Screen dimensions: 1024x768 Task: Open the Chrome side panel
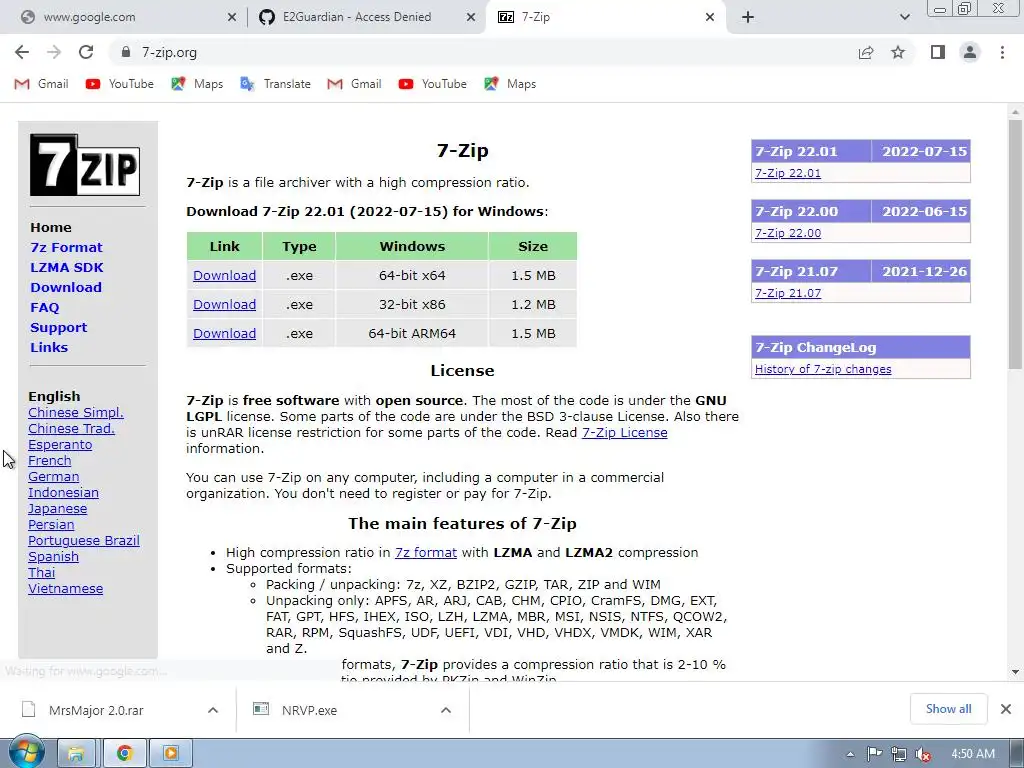tap(938, 52)
